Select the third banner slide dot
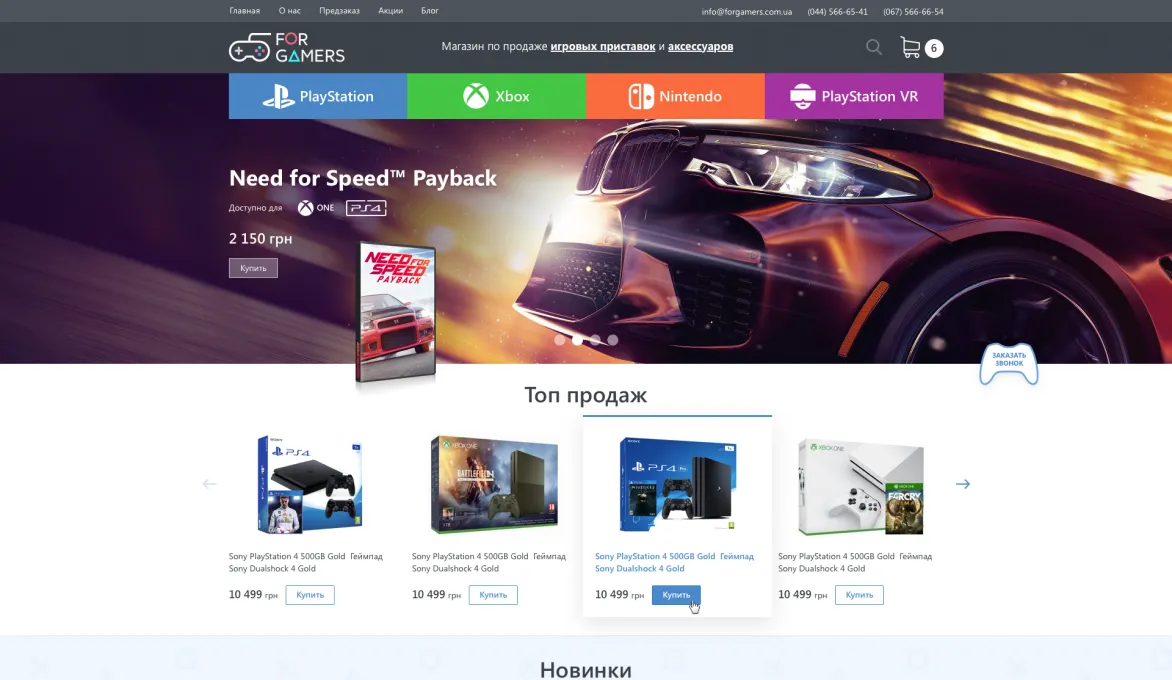 pos(595,340)
